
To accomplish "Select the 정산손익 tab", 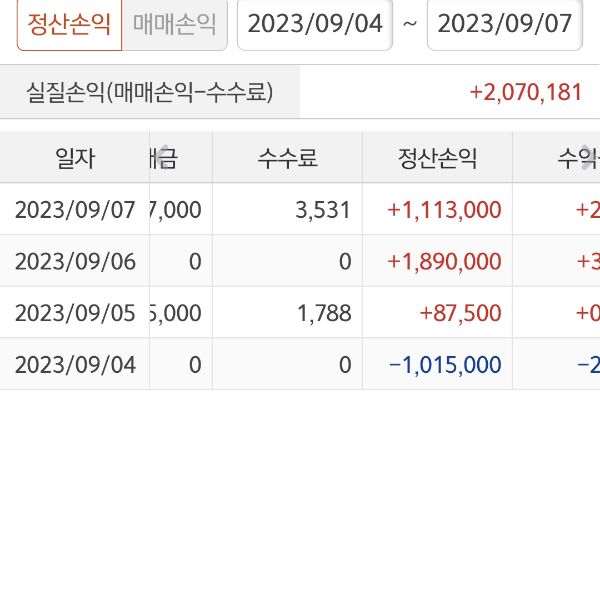I will click(x=69, y=23).
